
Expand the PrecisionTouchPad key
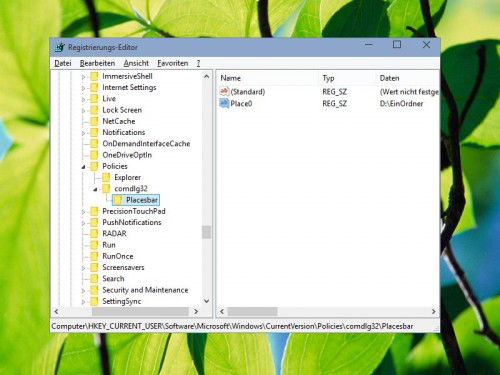83,212
